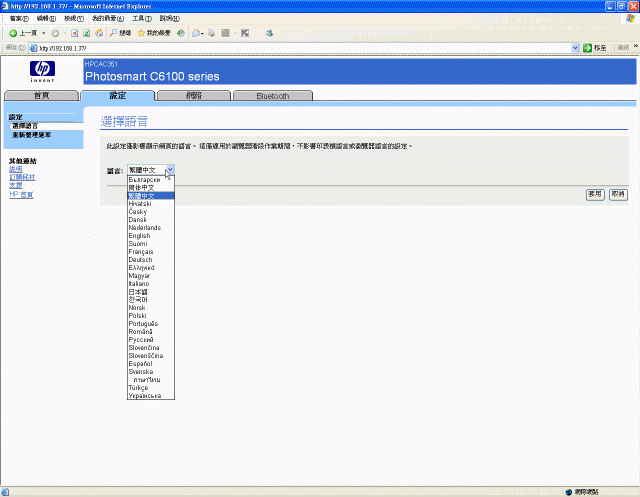Choose Français from language list
The height and width of the screenshot is (497, 640).
coord(151,252)
